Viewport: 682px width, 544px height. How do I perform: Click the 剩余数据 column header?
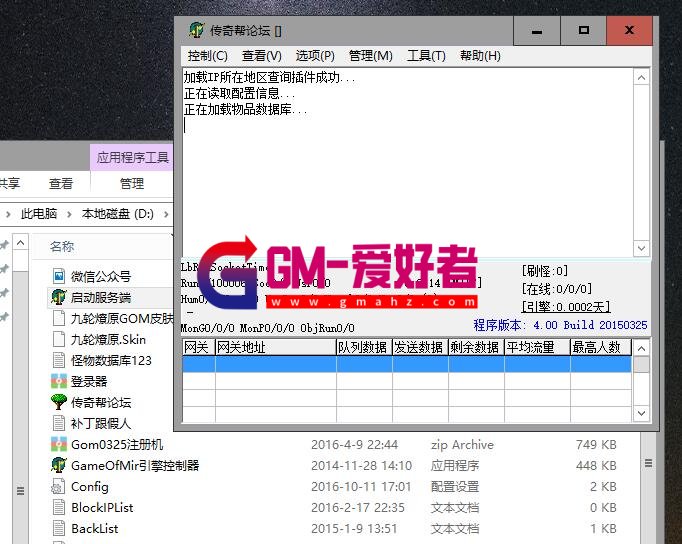click(476, 347)
